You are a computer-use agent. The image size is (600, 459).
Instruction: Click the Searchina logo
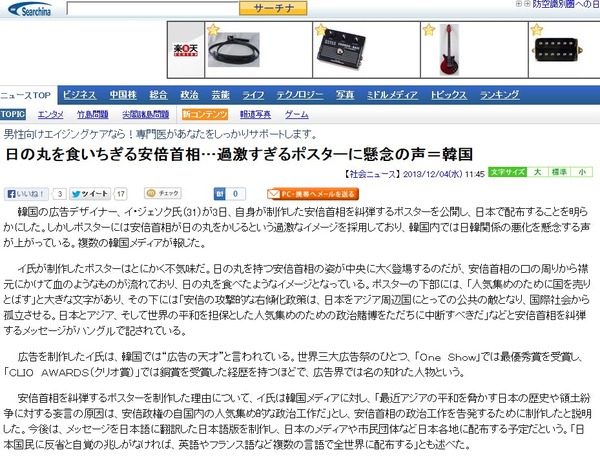point(30,9)
